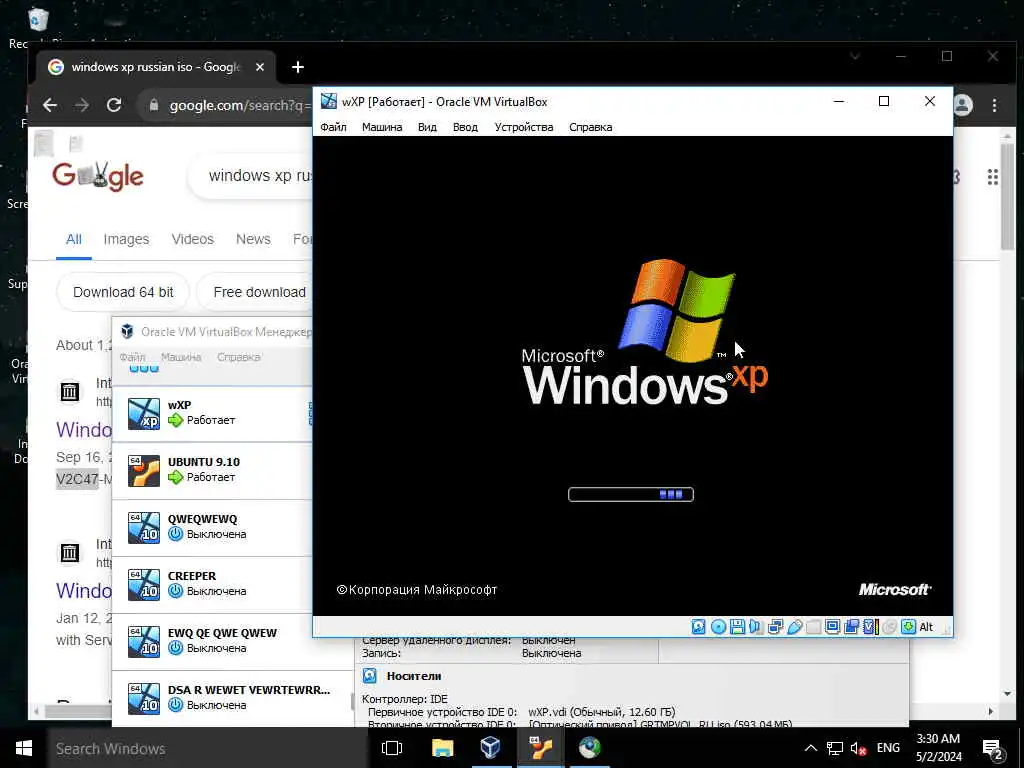Screen dimensions: 1024x768
Task: Open the network adapters indicator in VM status bar
Action: coord(775,627)
